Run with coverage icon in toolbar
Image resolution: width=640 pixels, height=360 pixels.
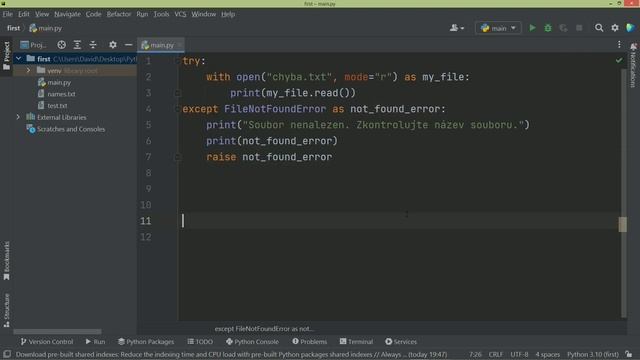[563, 28]
